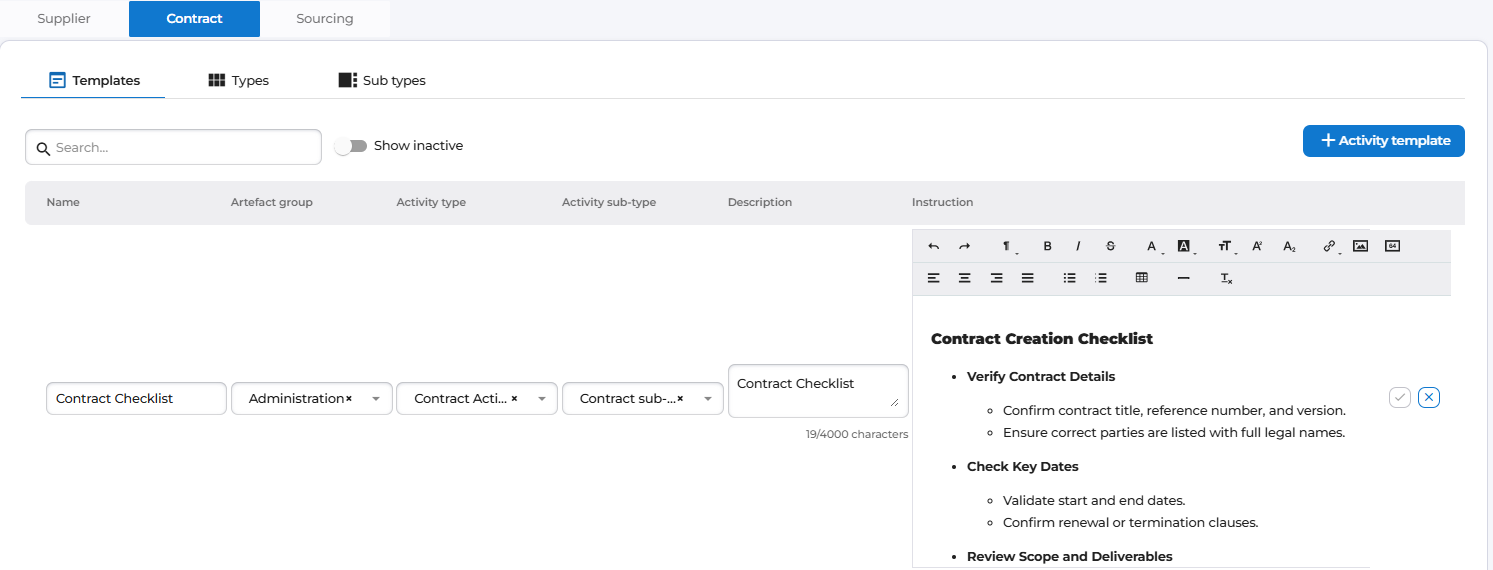Click the Activity template button

click(1383, 141)
